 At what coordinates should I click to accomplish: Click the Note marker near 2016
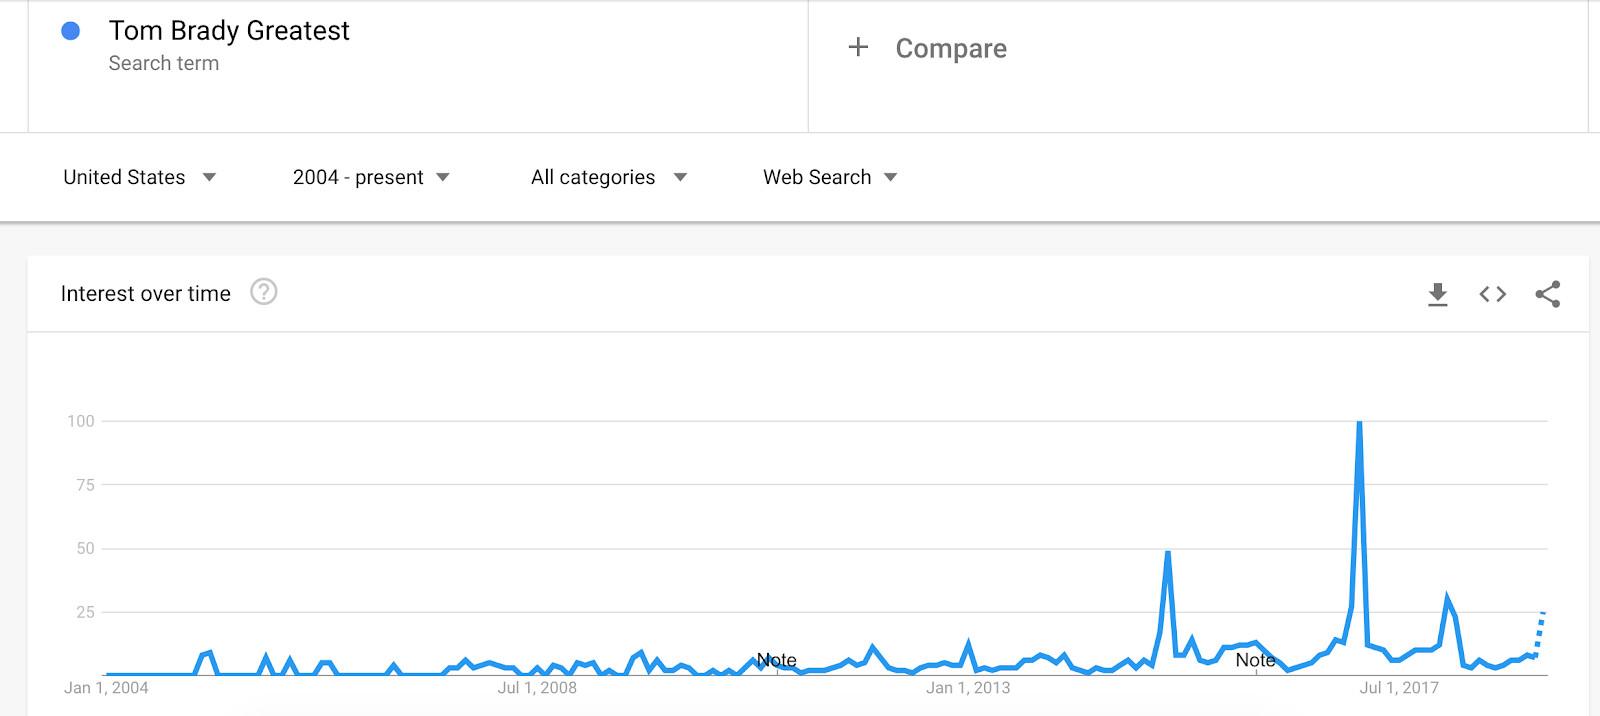pos(1255,660)
